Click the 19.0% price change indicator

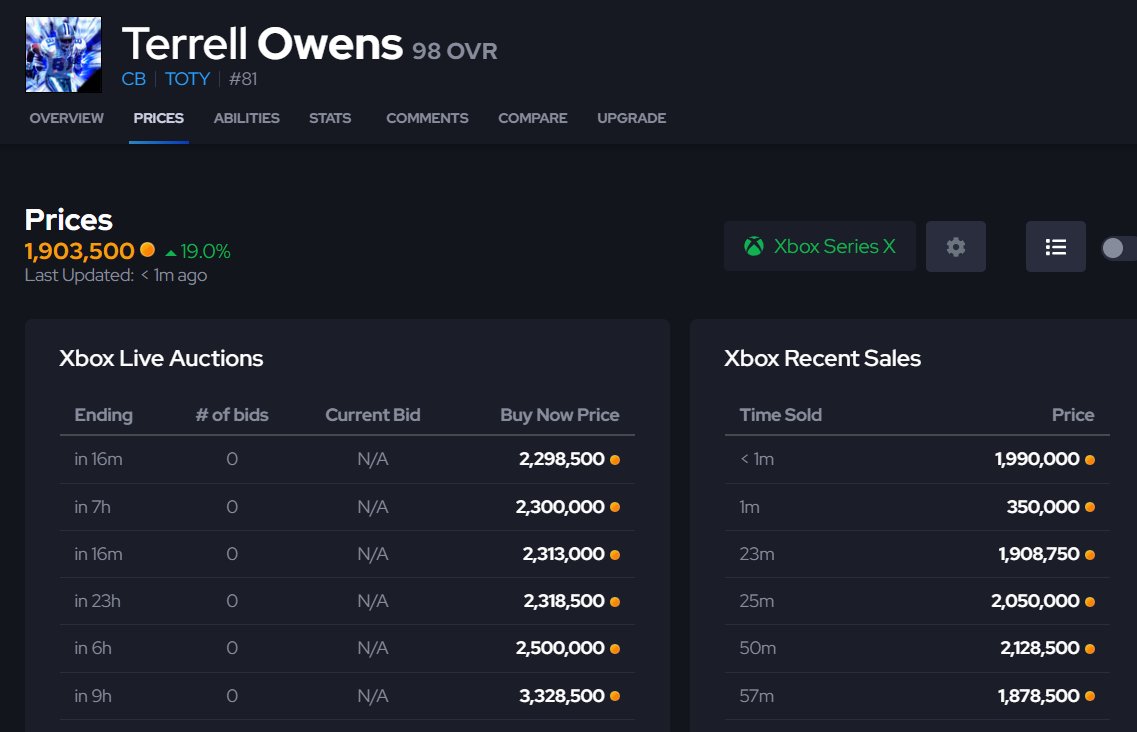point(198,252)
